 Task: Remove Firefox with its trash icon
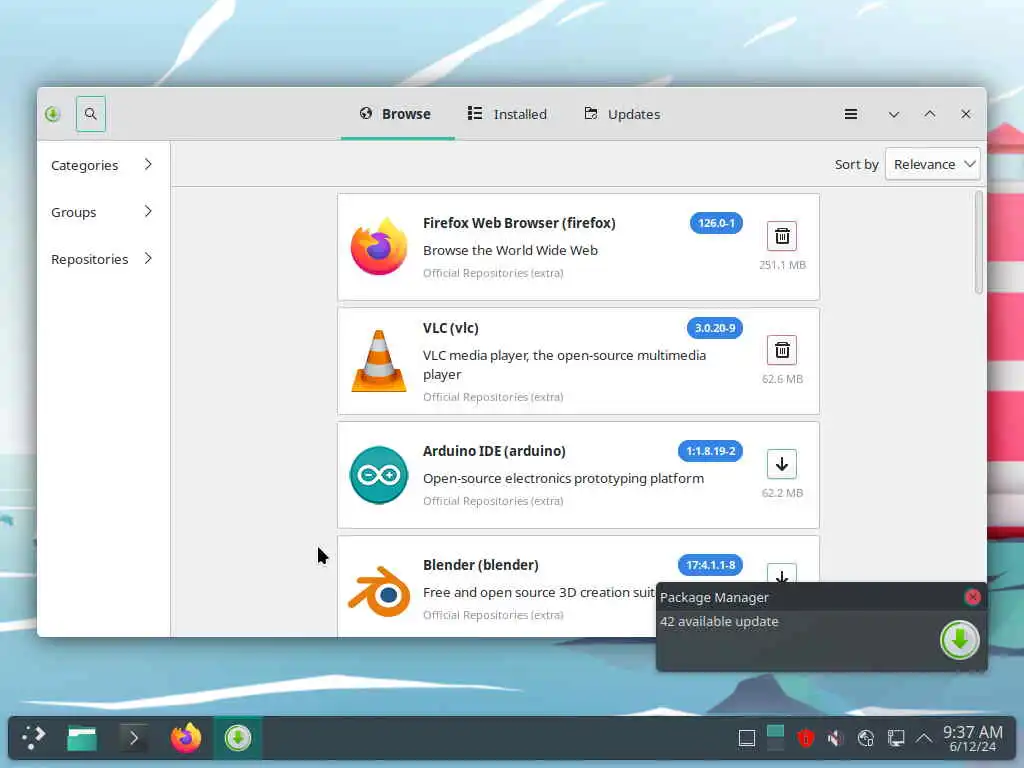[782, 236]
